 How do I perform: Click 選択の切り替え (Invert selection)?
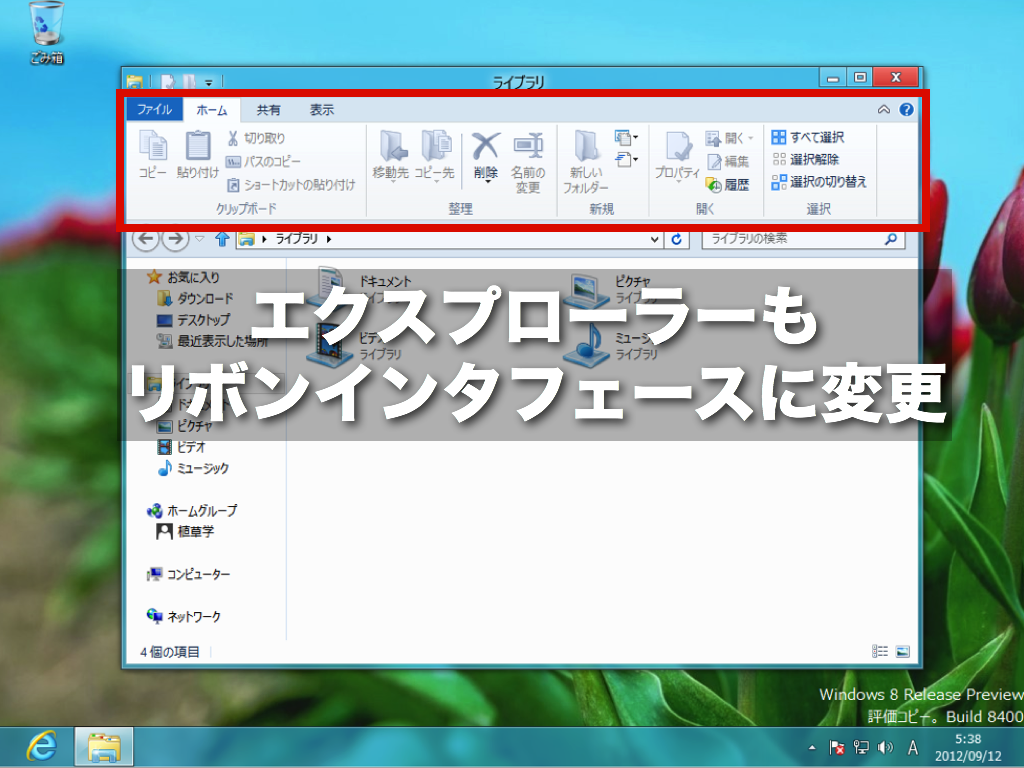click(819, 182)
